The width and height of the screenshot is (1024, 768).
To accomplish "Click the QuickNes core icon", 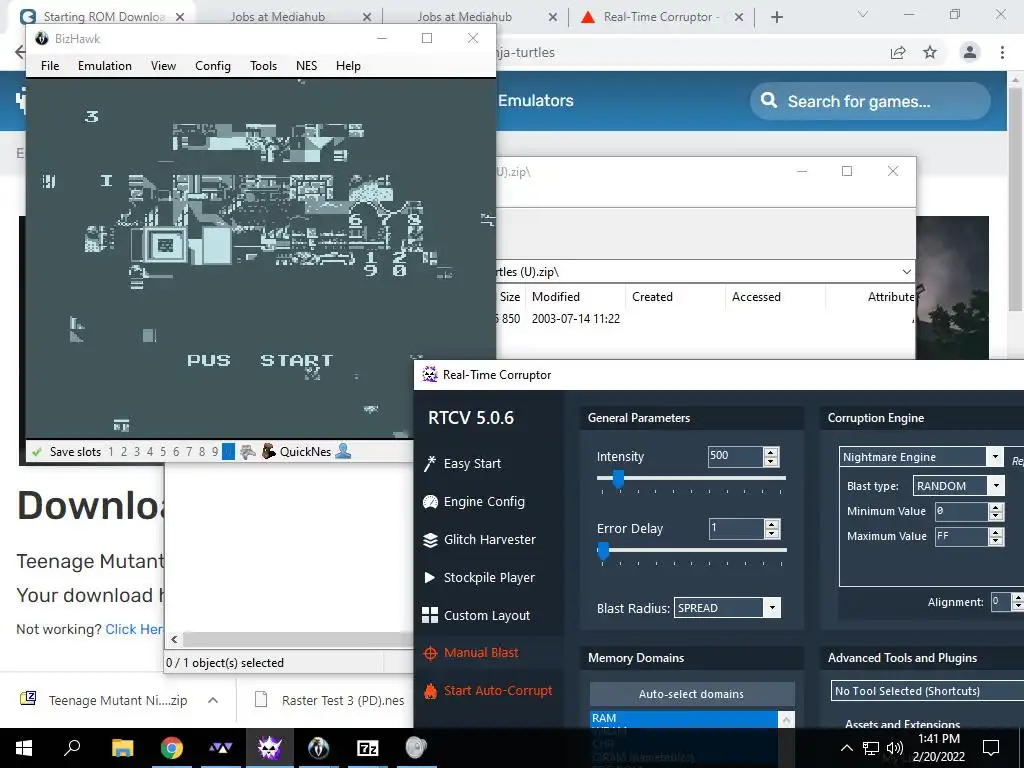I will pyautogui.click(x=268, y=451).
